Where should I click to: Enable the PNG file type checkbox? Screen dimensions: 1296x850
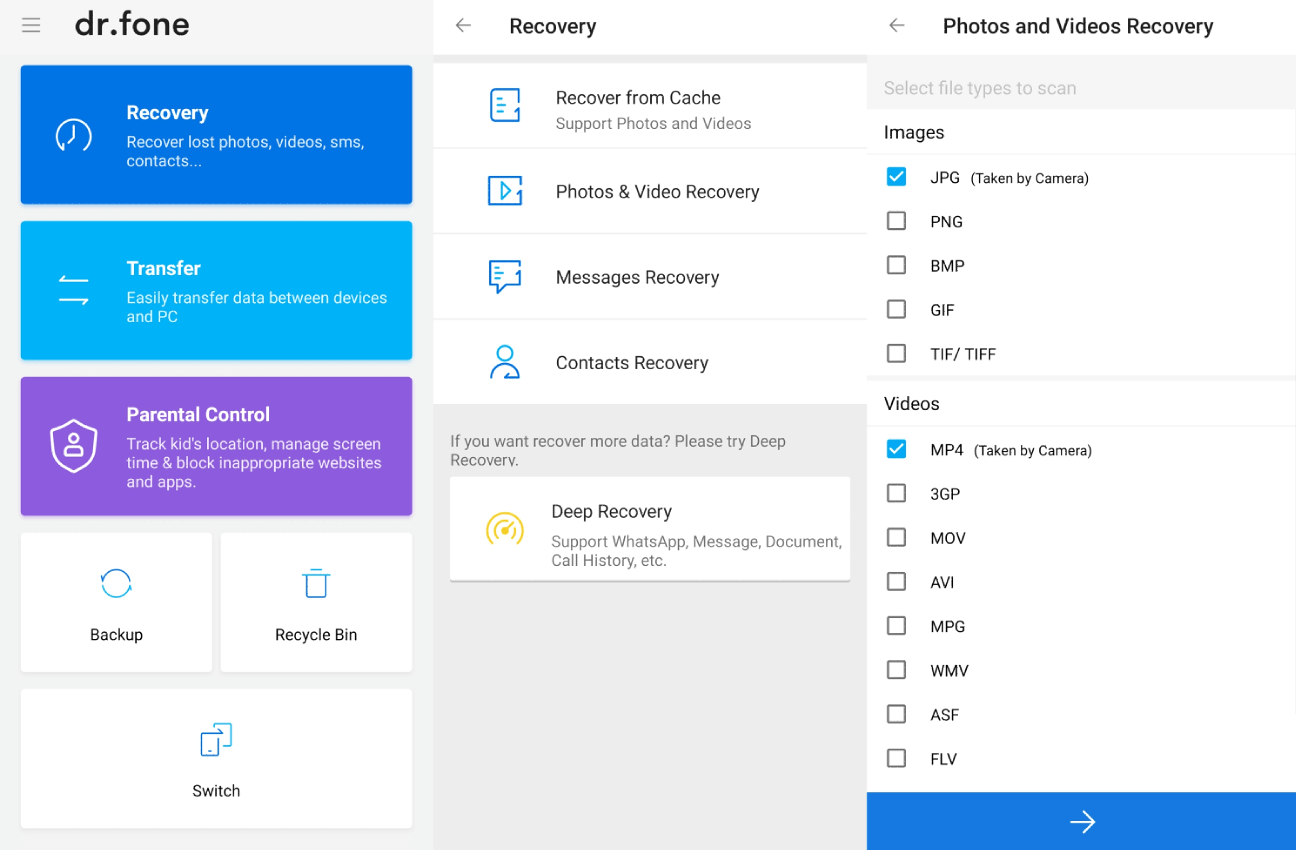tap(896, 221)
